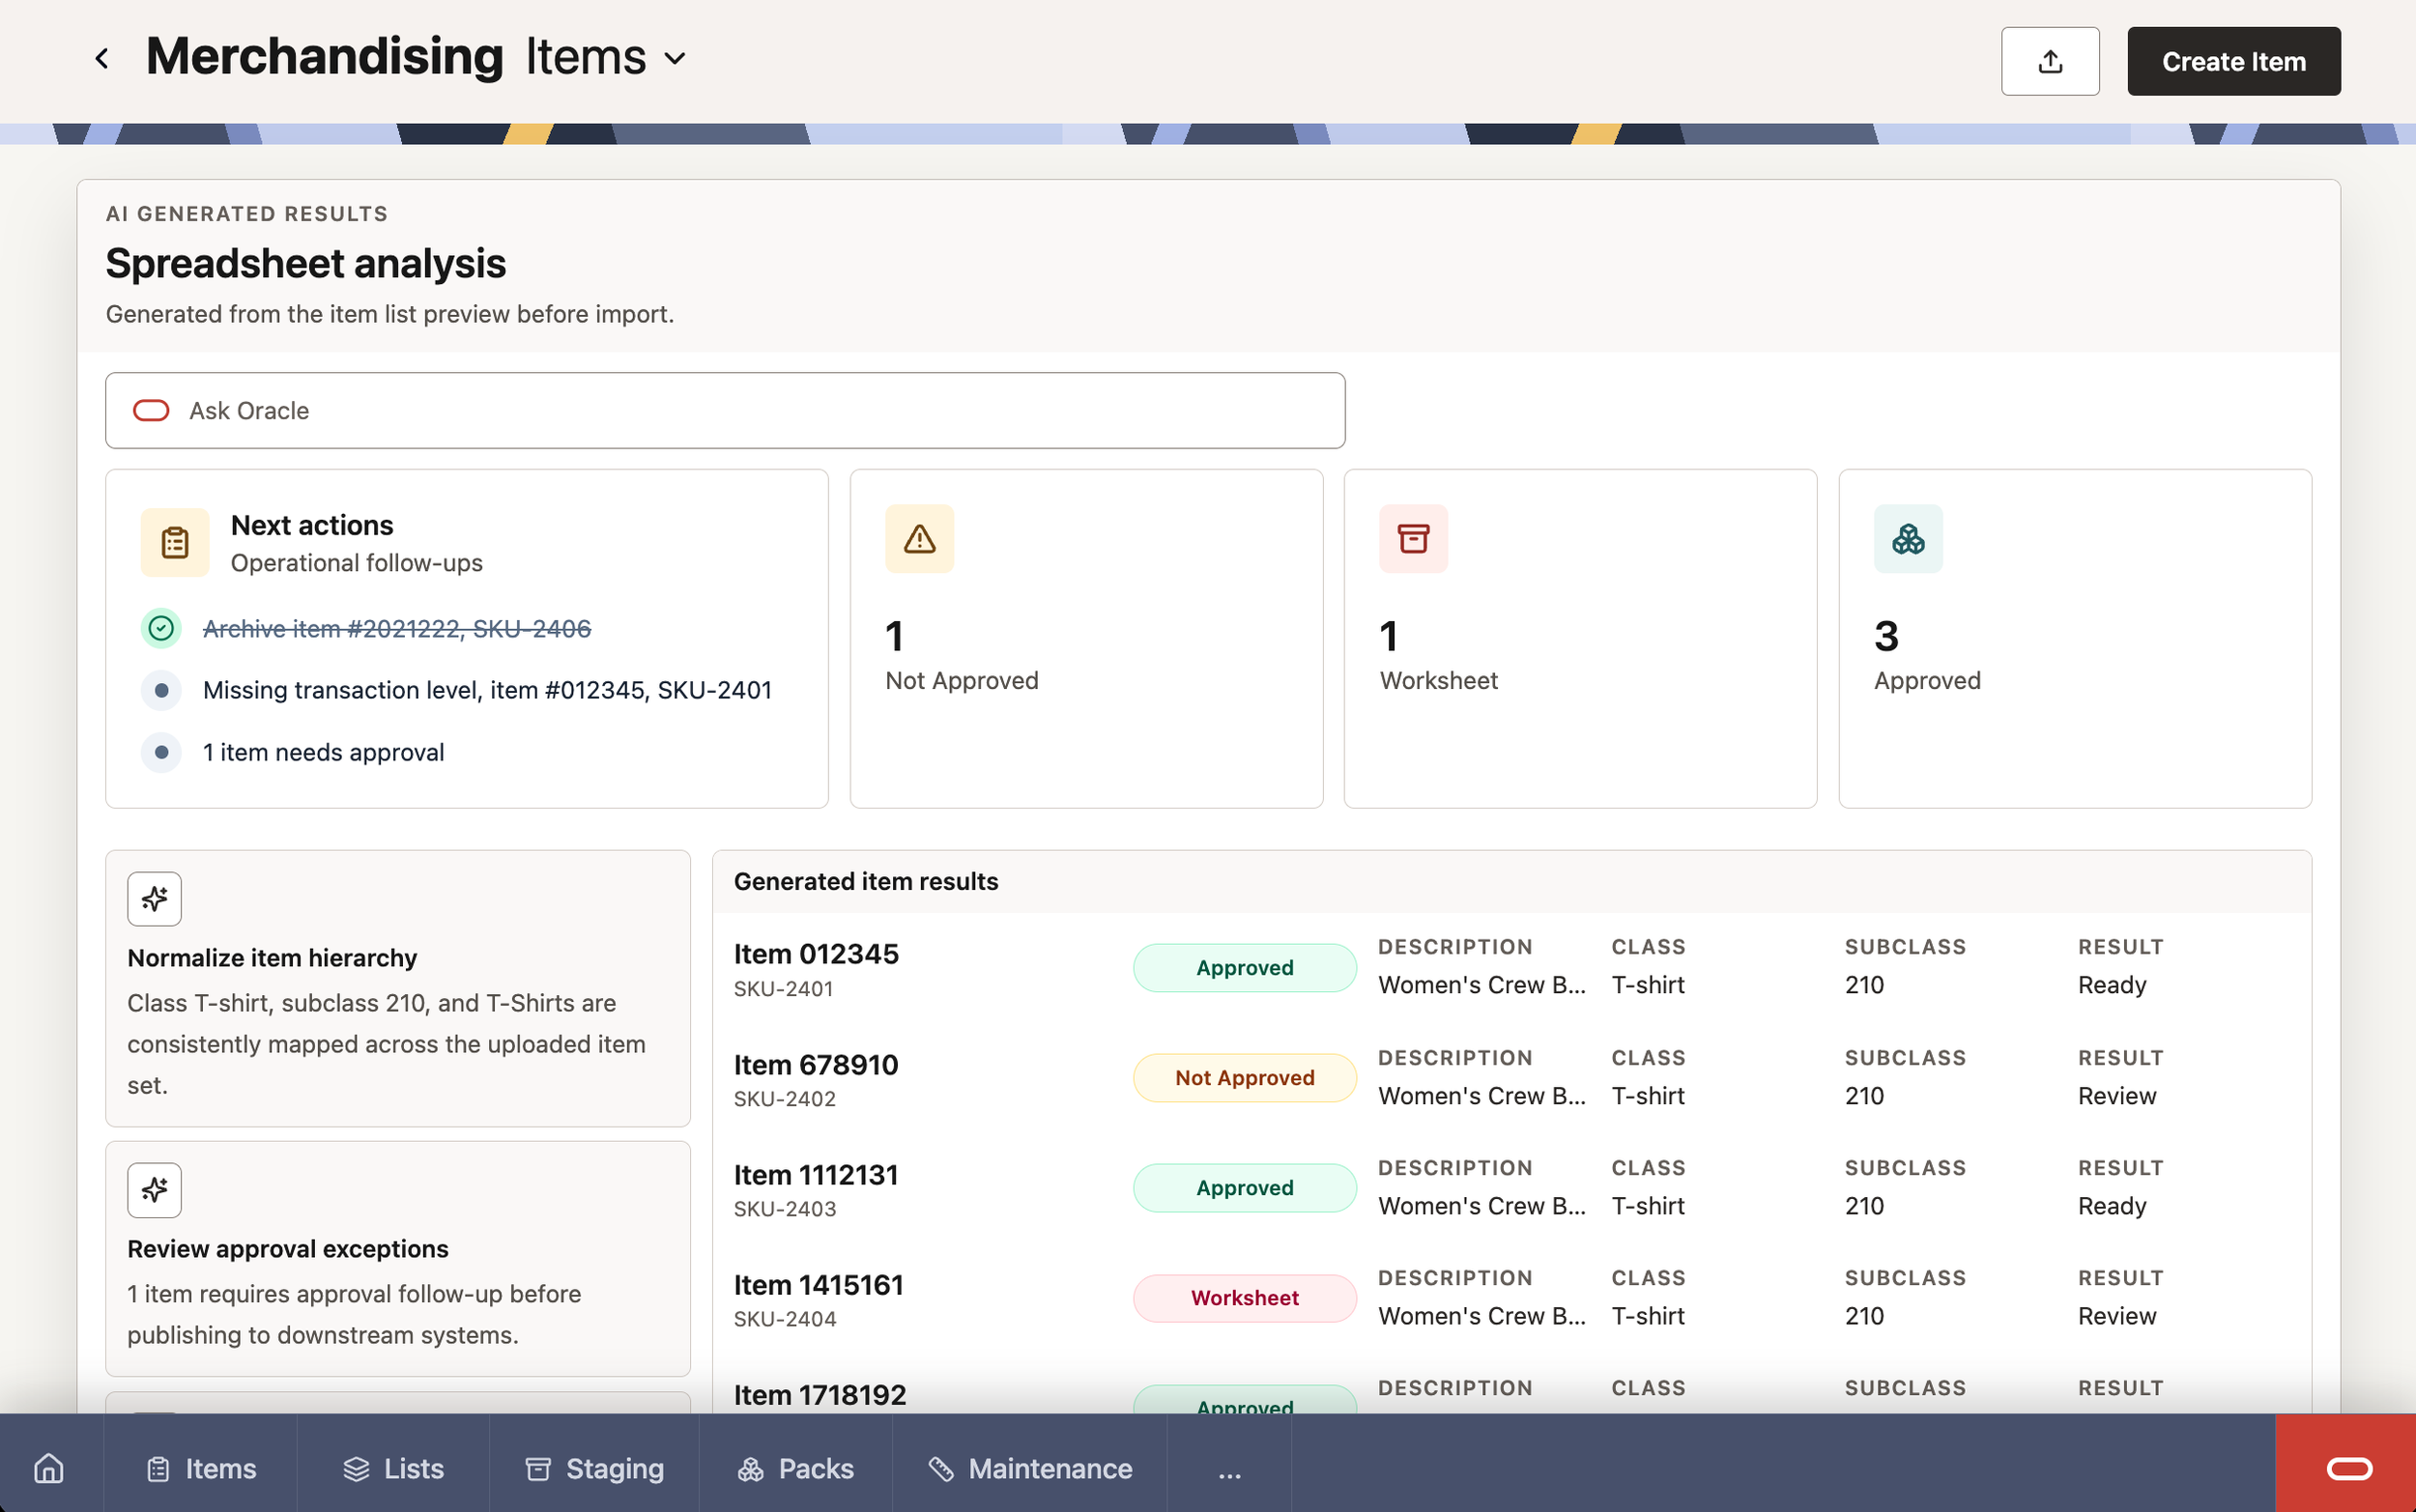
Task: Click Approved badge for Item 1112131
Action: (x=1244, y=1187)
